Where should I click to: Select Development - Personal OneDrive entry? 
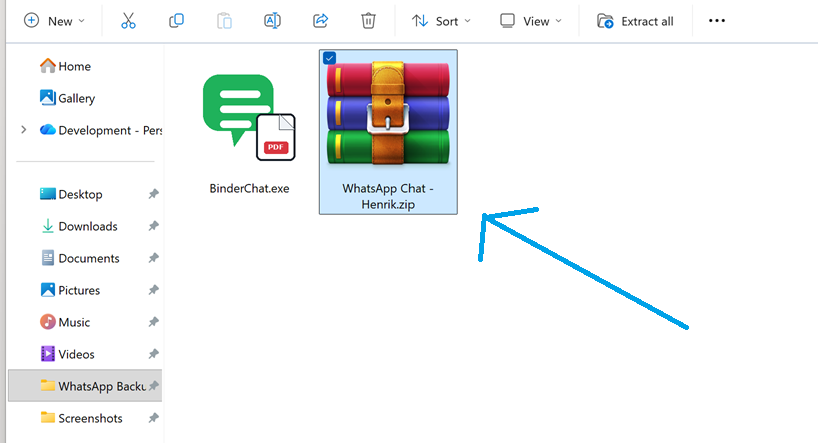pyautogui.click(x=101, y=130)
